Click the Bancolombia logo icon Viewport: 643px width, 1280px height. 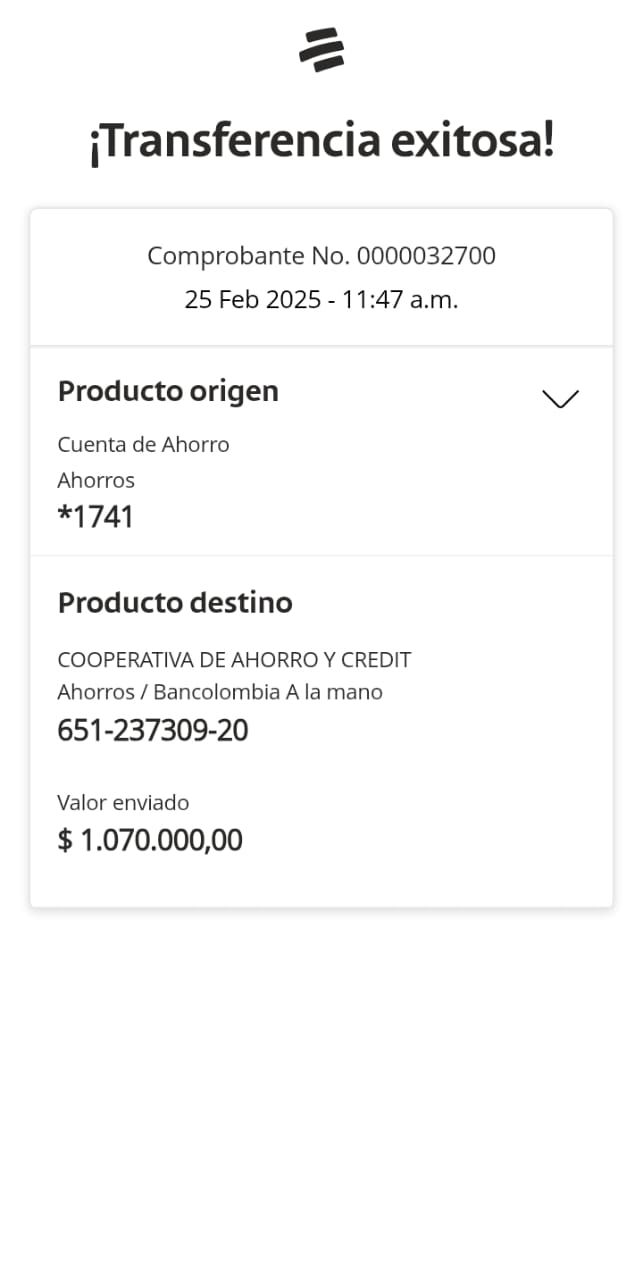[x=321, y=50]
